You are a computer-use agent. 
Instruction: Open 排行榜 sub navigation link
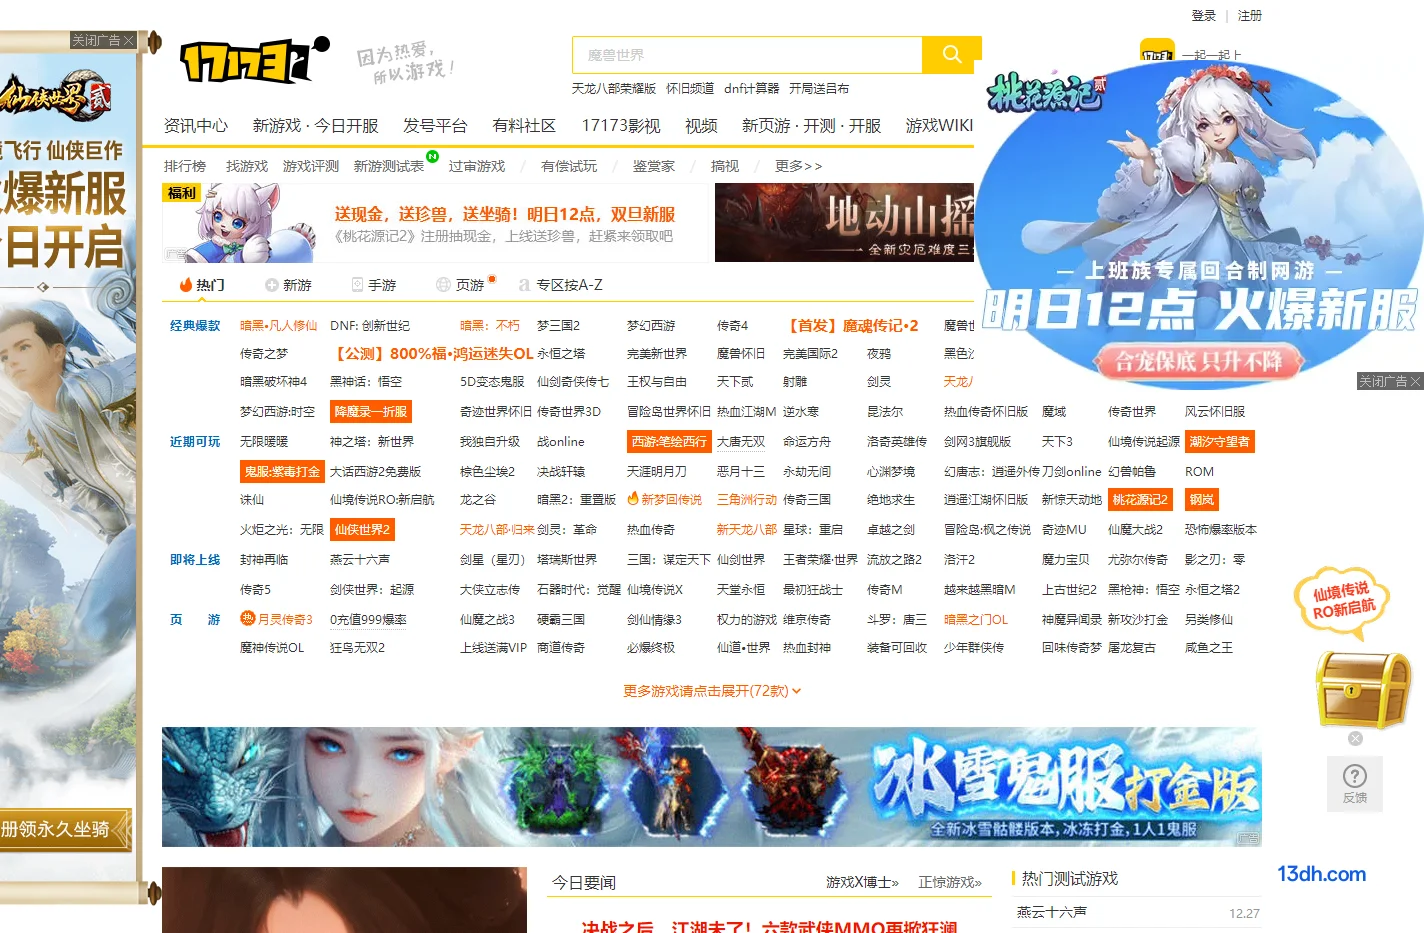185,166
